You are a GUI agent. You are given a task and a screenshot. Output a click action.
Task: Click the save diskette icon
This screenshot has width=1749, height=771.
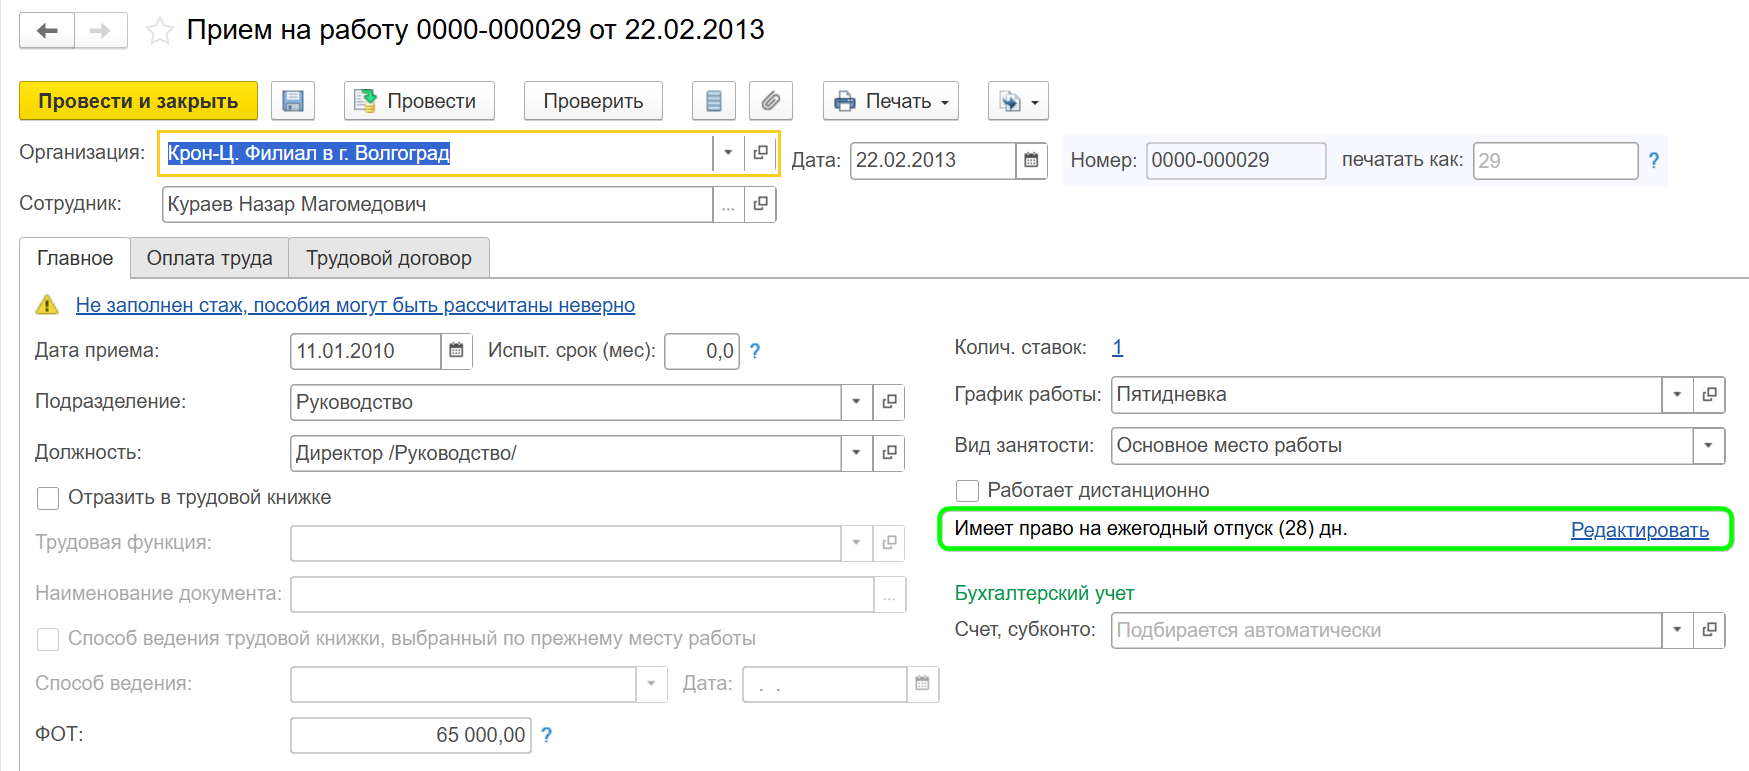(292, 101)
